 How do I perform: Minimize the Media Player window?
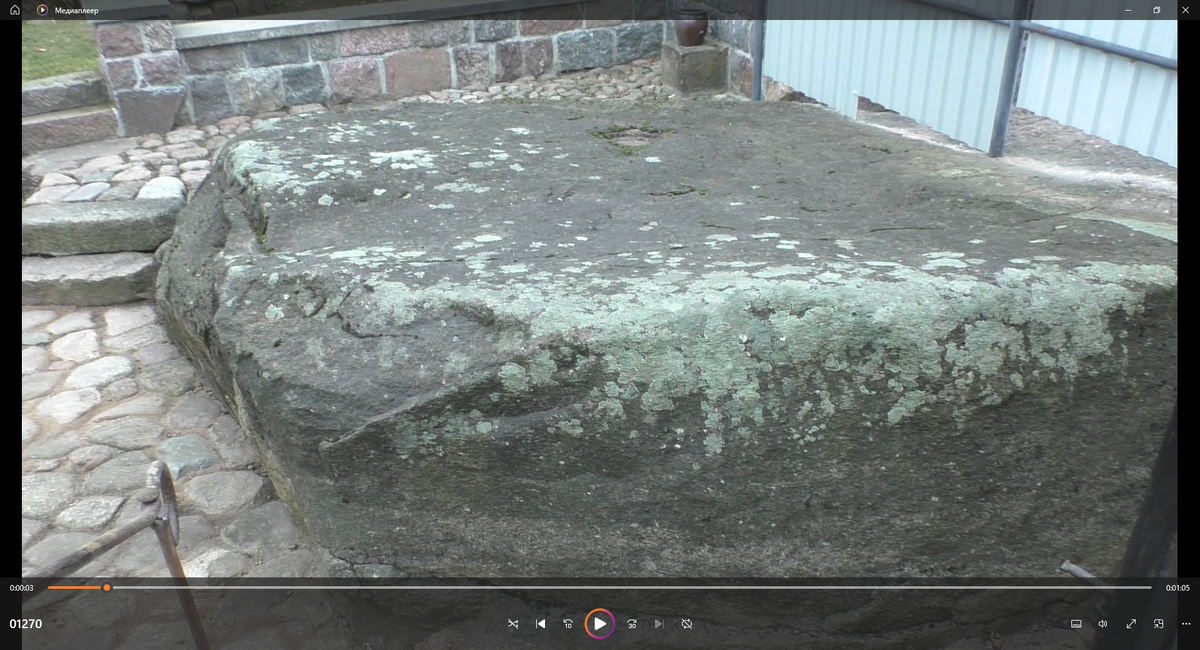(x=1130, y=10)
